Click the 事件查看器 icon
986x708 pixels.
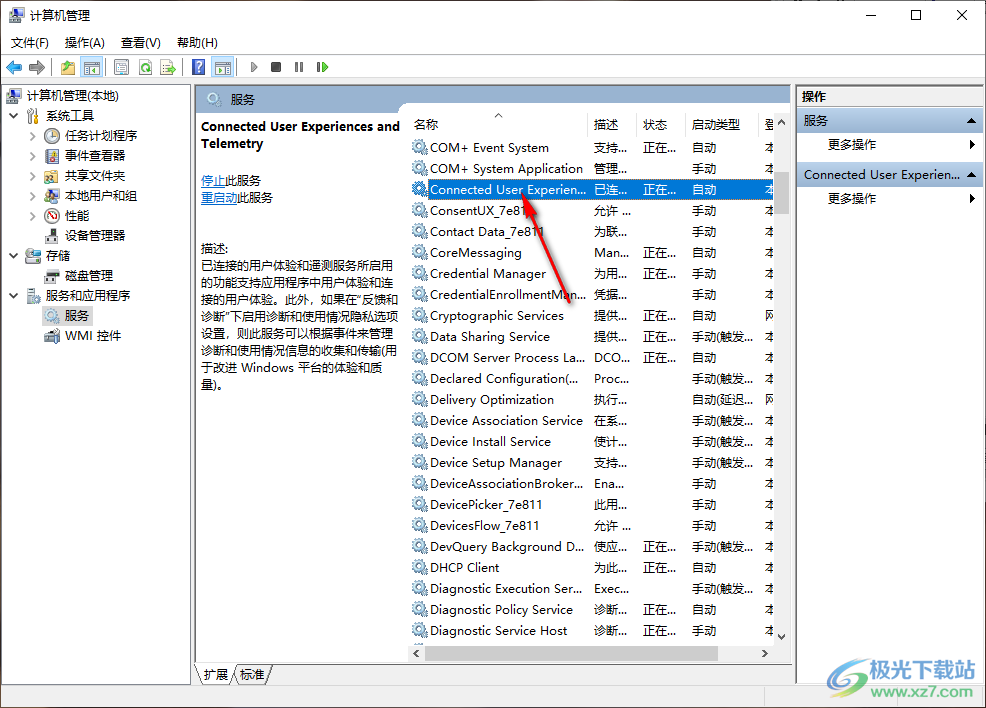tap(52, 156)
